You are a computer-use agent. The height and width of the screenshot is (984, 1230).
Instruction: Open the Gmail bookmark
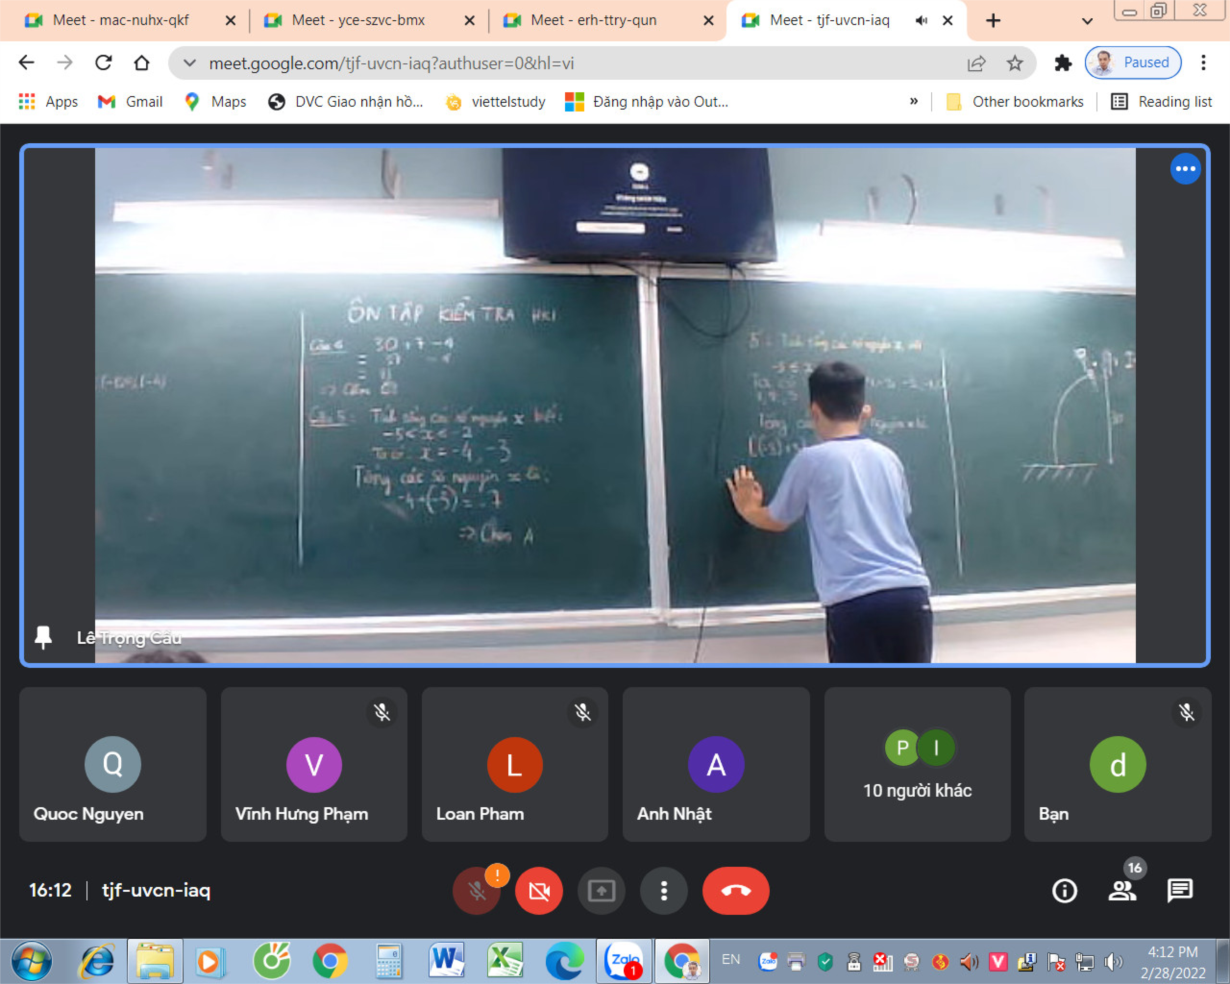coord(131,101)
